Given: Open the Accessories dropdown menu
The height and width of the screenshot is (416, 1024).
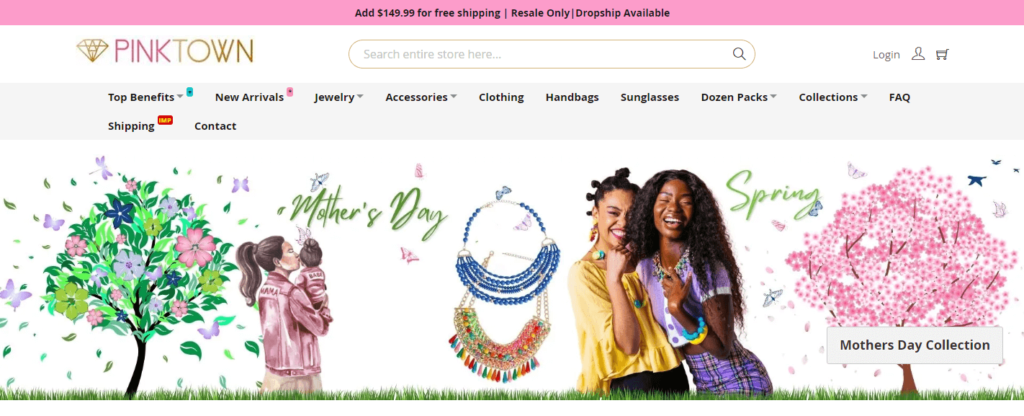Looking at the screenshot, I should point(421,97).
